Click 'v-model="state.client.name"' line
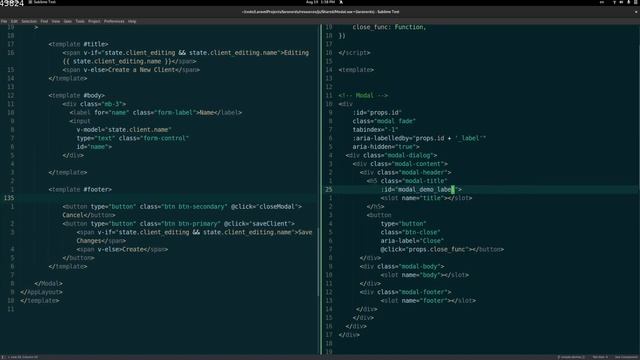Viewport: 640px width, 360px height. click(124, 130)
